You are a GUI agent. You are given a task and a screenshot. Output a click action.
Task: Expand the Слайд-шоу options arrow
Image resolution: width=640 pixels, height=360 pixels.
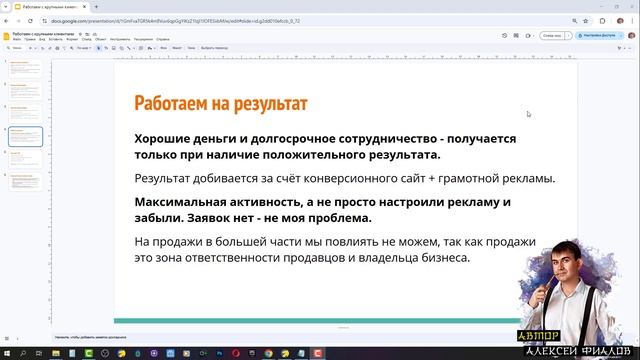click(x=569, y=36)
